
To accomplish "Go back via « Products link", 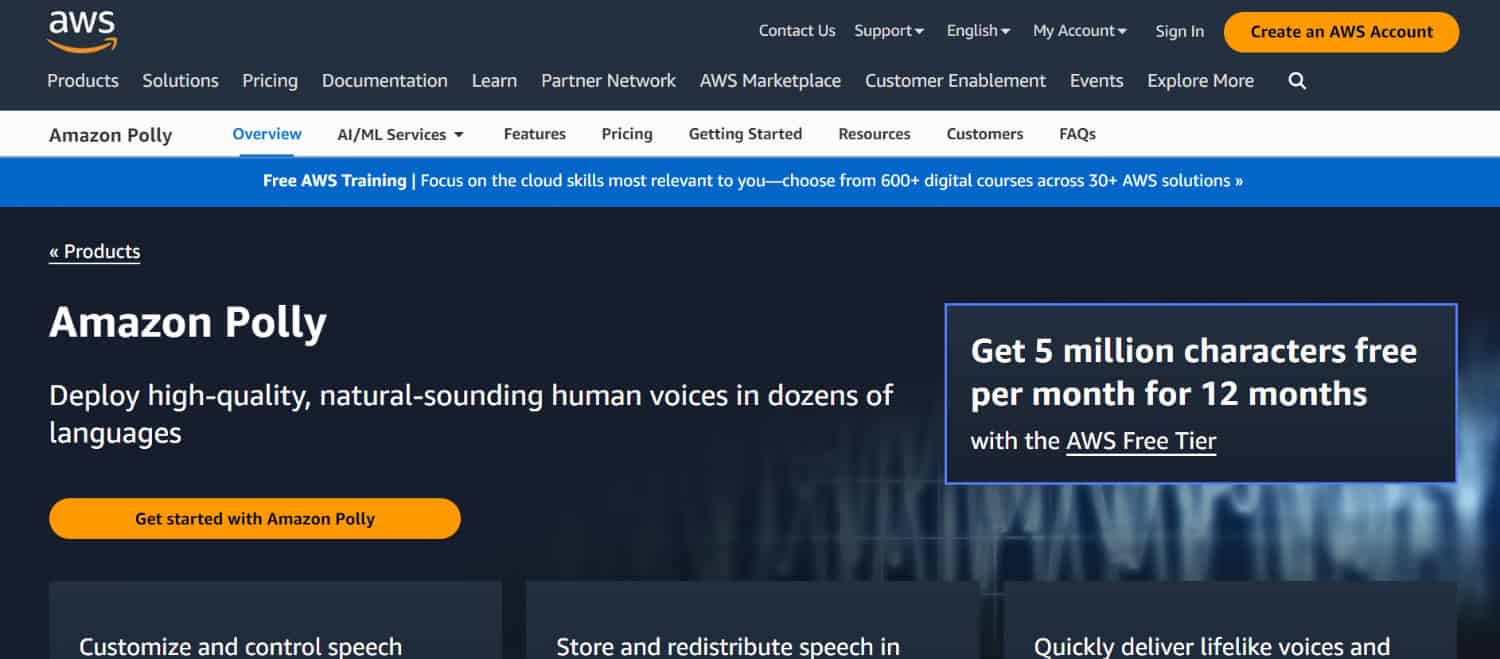I will coord(95,252).
